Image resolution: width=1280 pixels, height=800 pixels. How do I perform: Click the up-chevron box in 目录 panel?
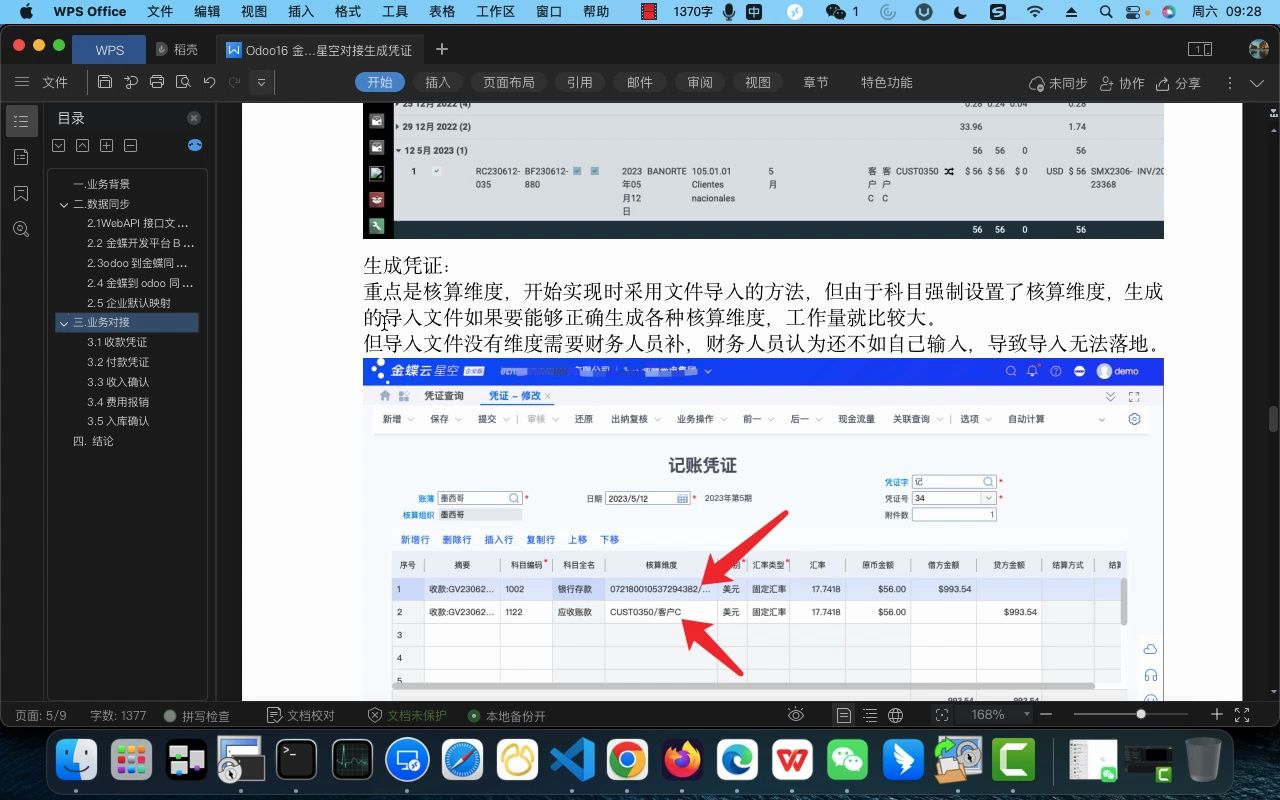point(82,145)
